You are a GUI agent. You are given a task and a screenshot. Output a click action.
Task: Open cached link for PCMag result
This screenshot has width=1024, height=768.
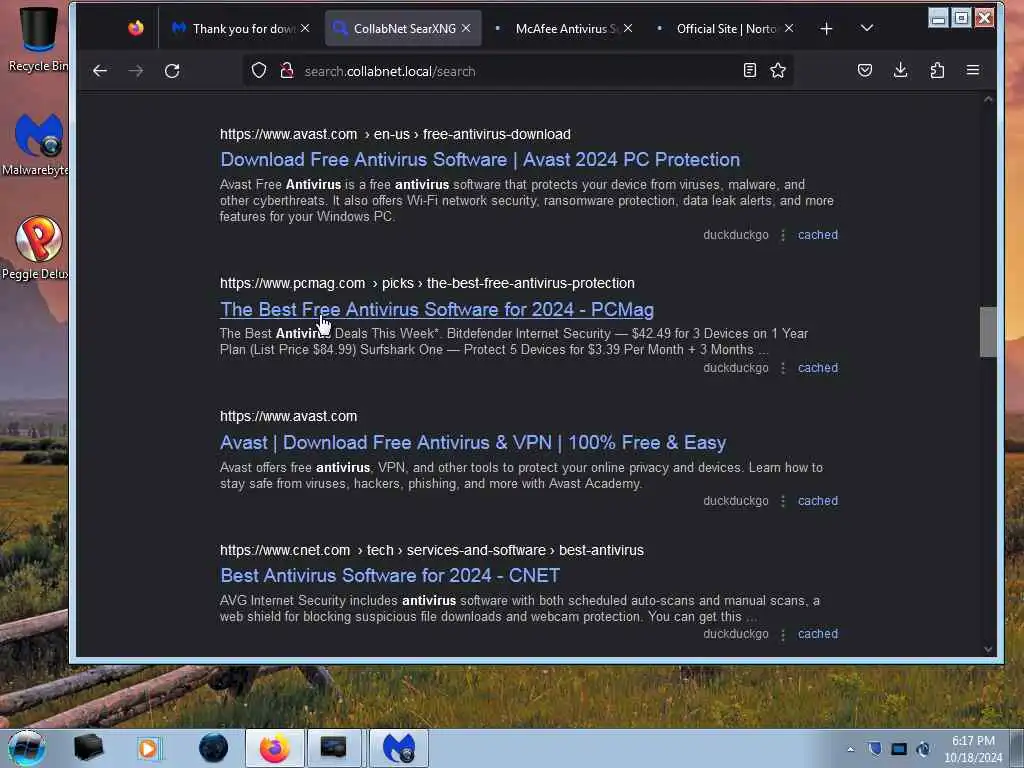(x=818, y=368)
